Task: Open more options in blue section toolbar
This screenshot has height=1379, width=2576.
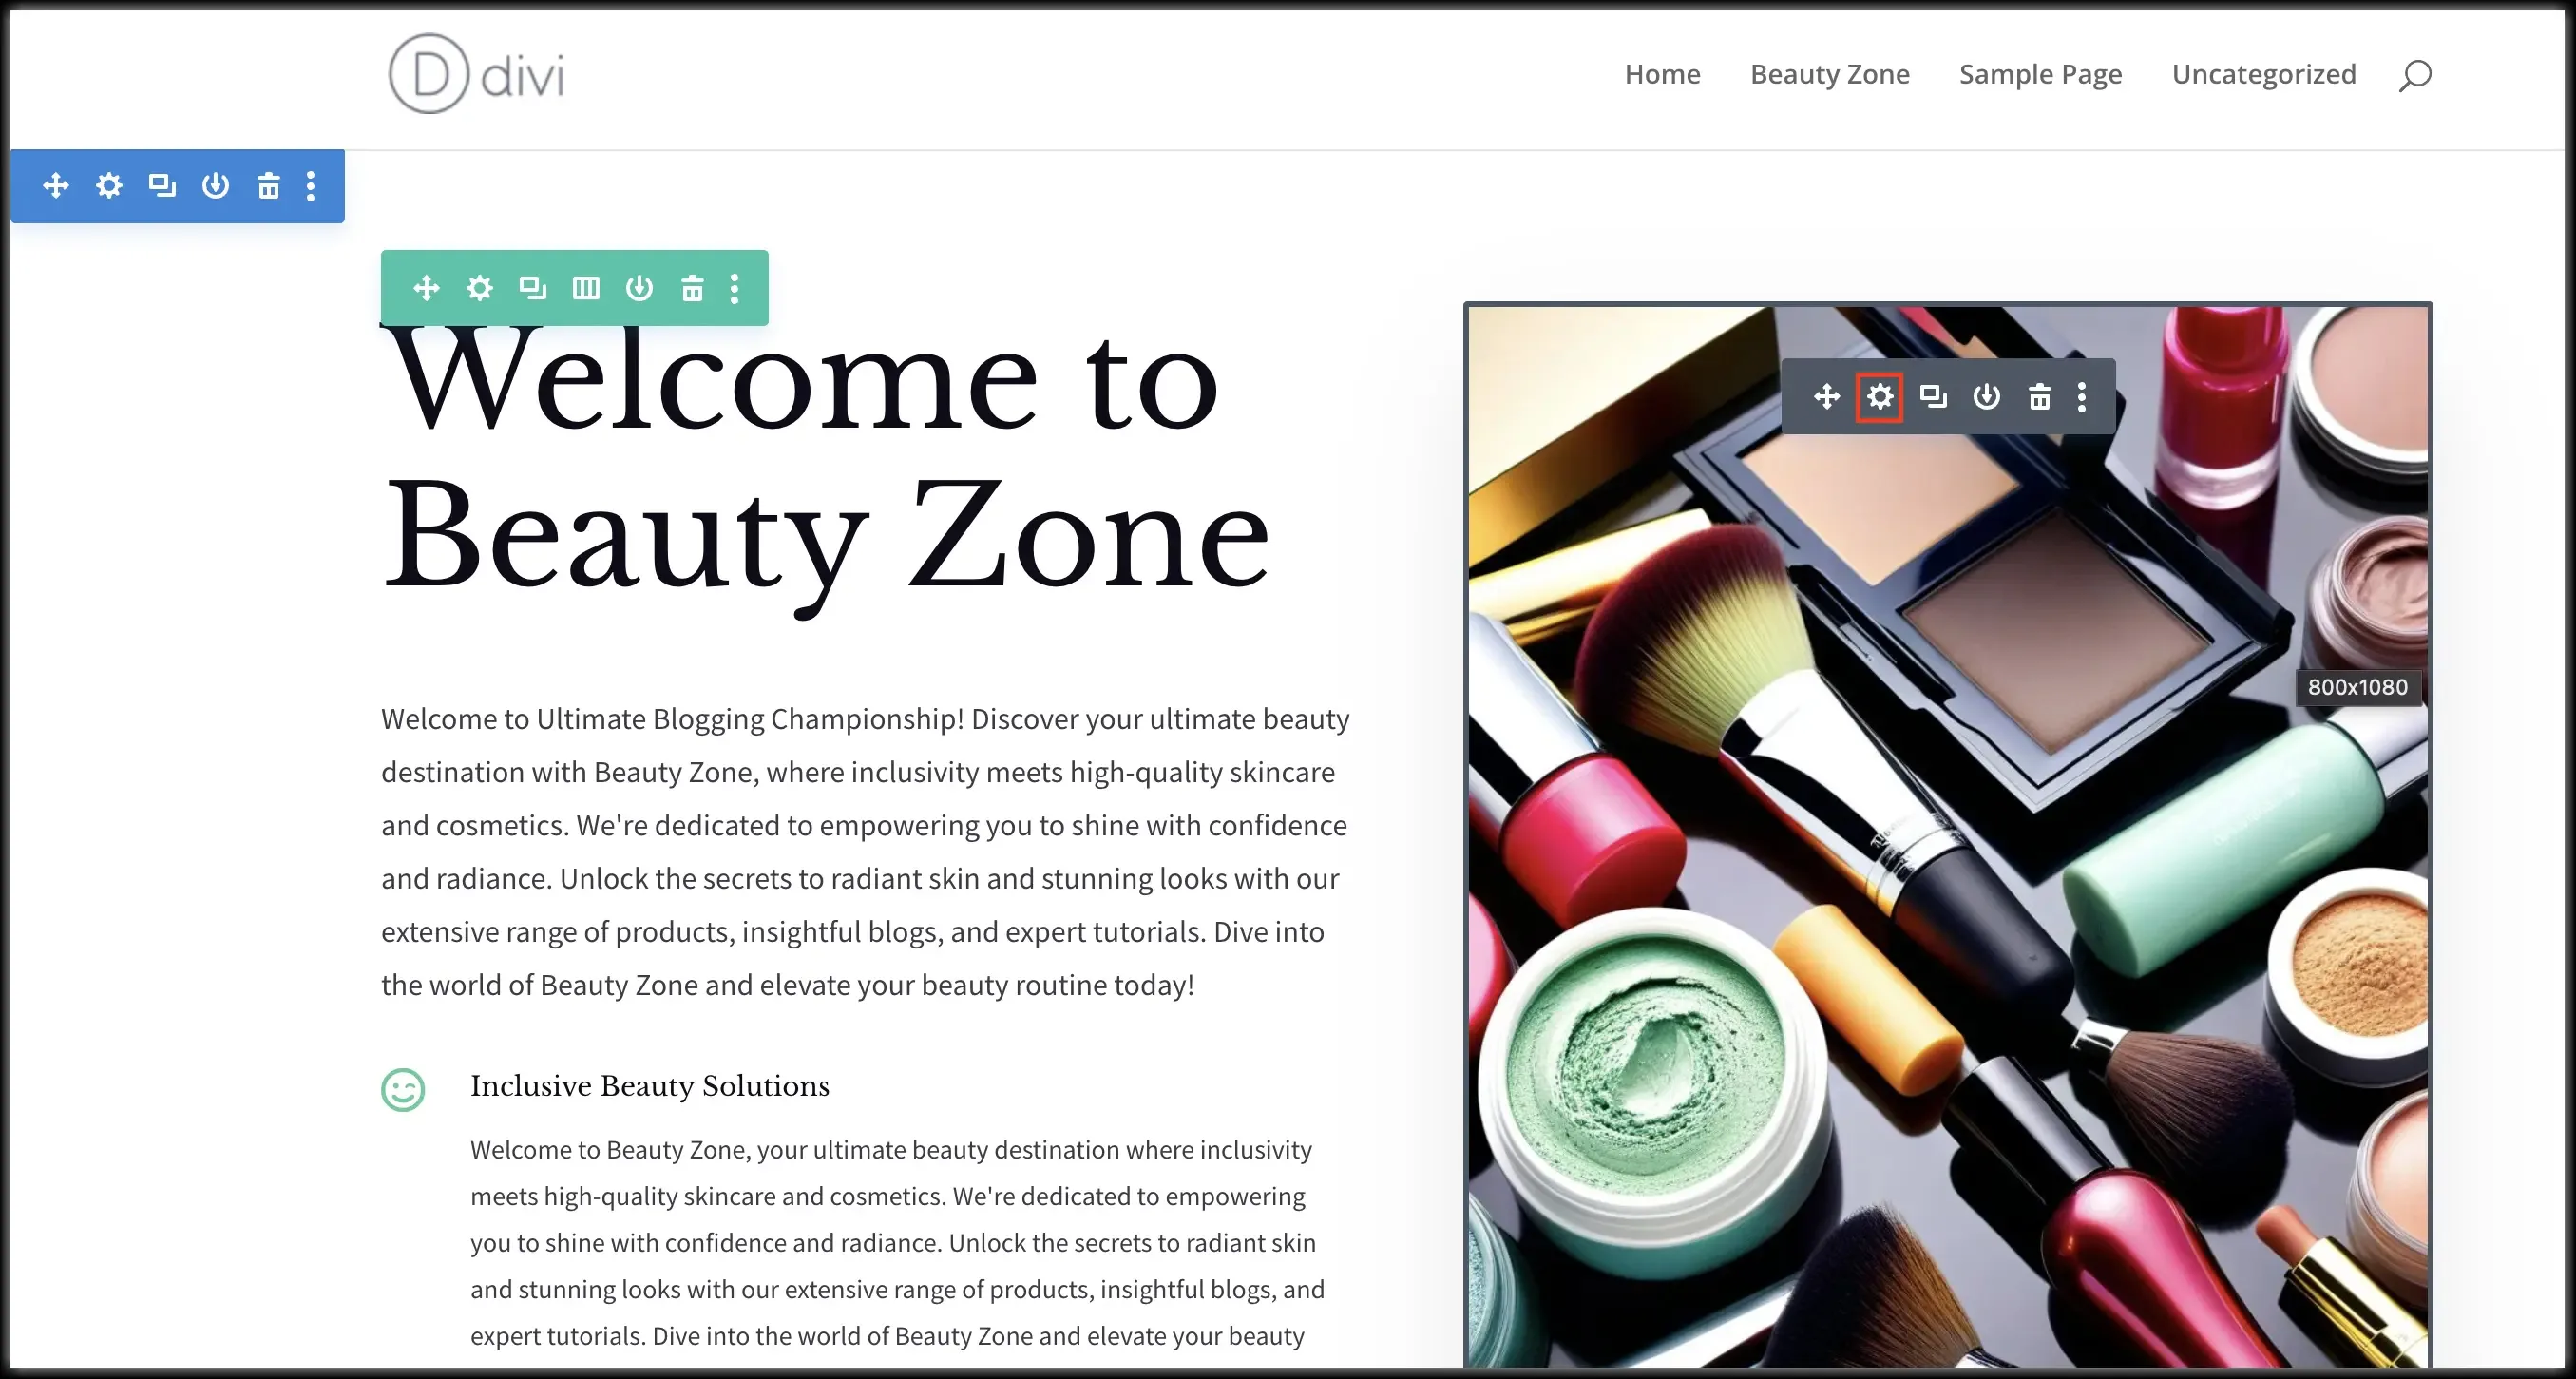Action: coord(311,185)
